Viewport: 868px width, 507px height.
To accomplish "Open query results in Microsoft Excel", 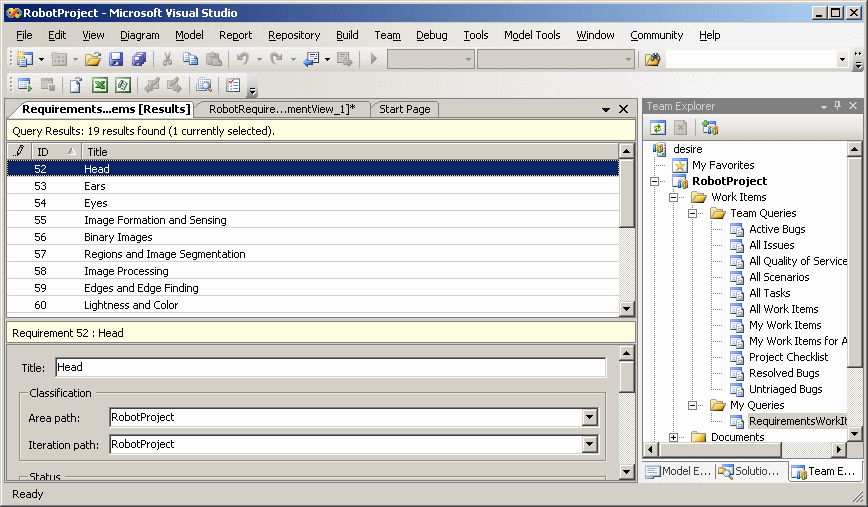I will click(x=100, y=85).
